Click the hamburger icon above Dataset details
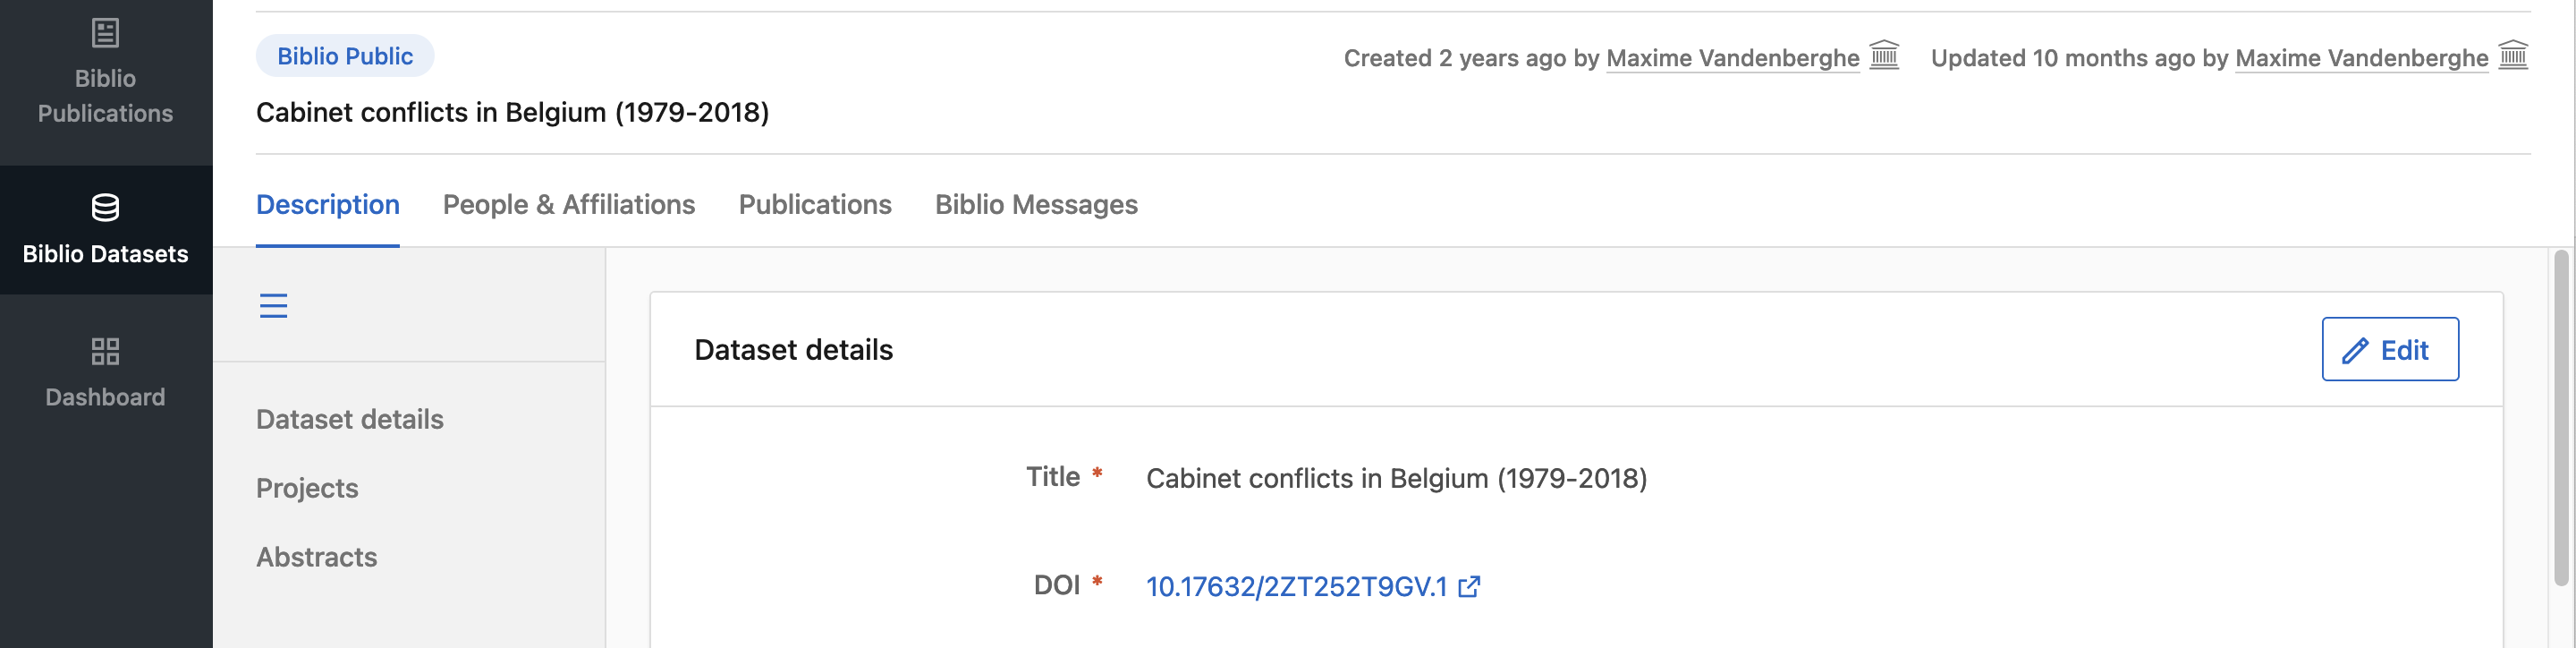This screenshot has height=648, width=2576. click(273, 305)
